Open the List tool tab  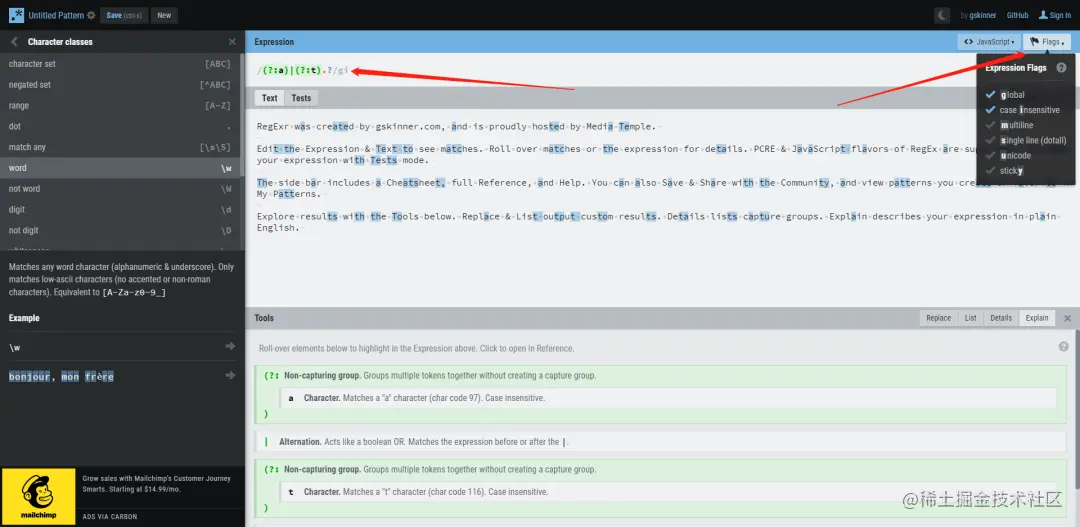pos(970,318)
